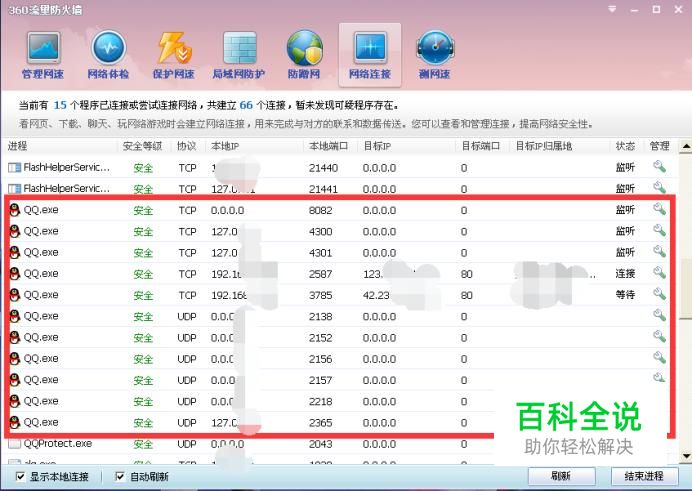Toggle 自动刷新 checkbox
The width and height of the screenshot is (692, 491).
pyautogui.click(x=120, y=476)
